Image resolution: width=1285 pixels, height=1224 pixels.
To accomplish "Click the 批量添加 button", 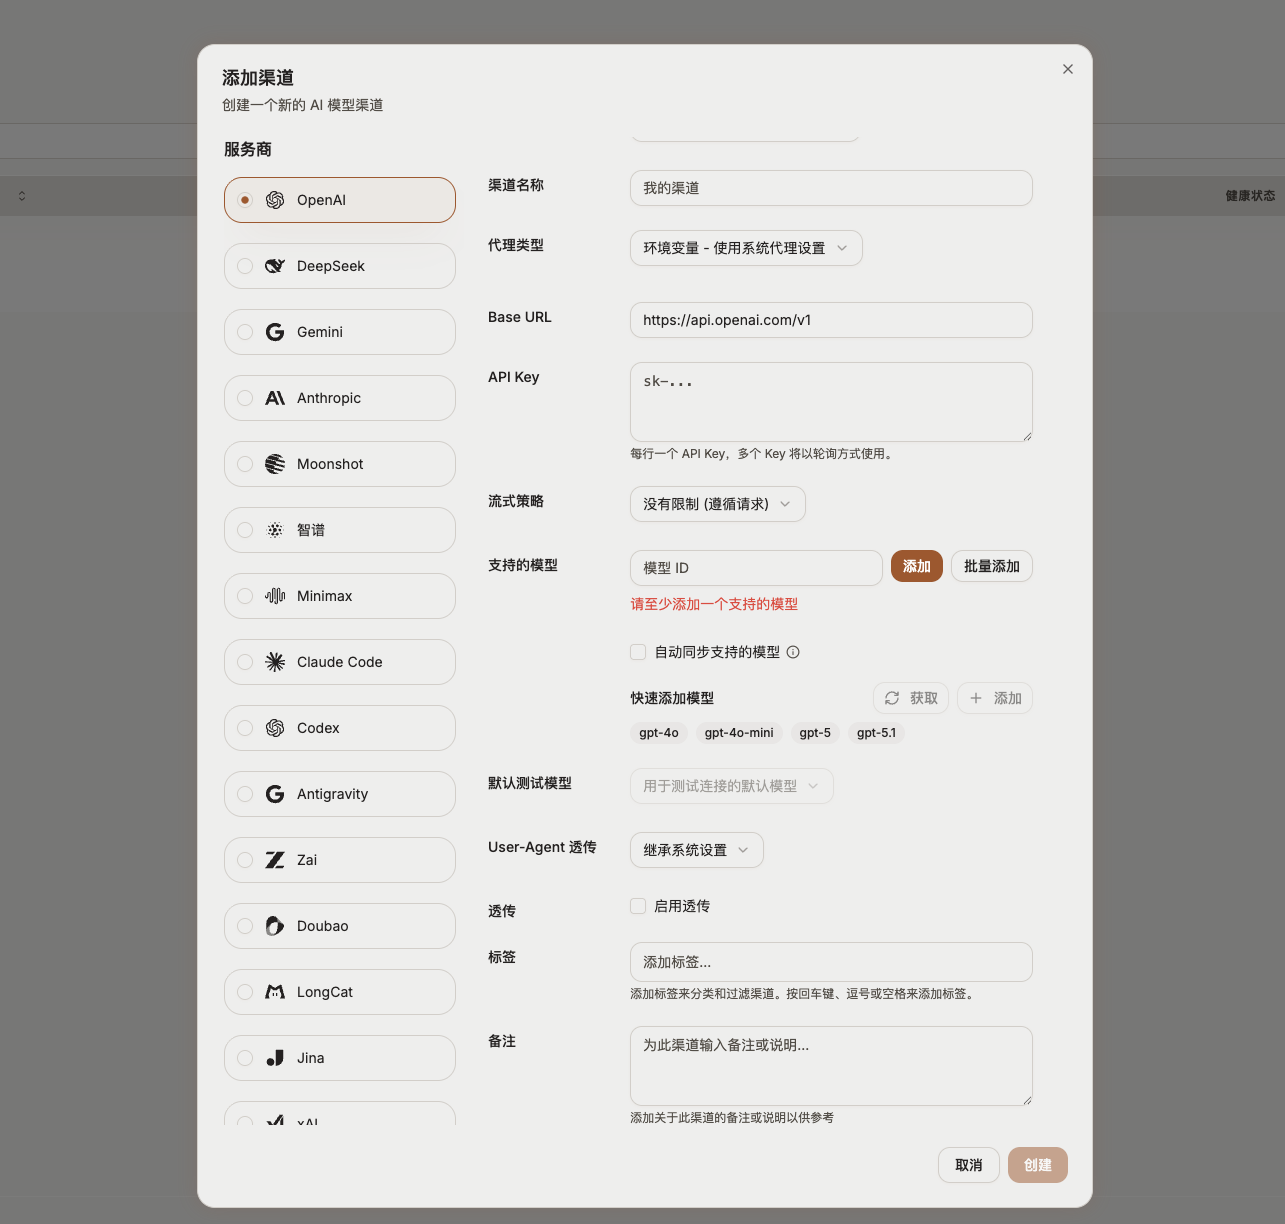I will pos(992,566).
